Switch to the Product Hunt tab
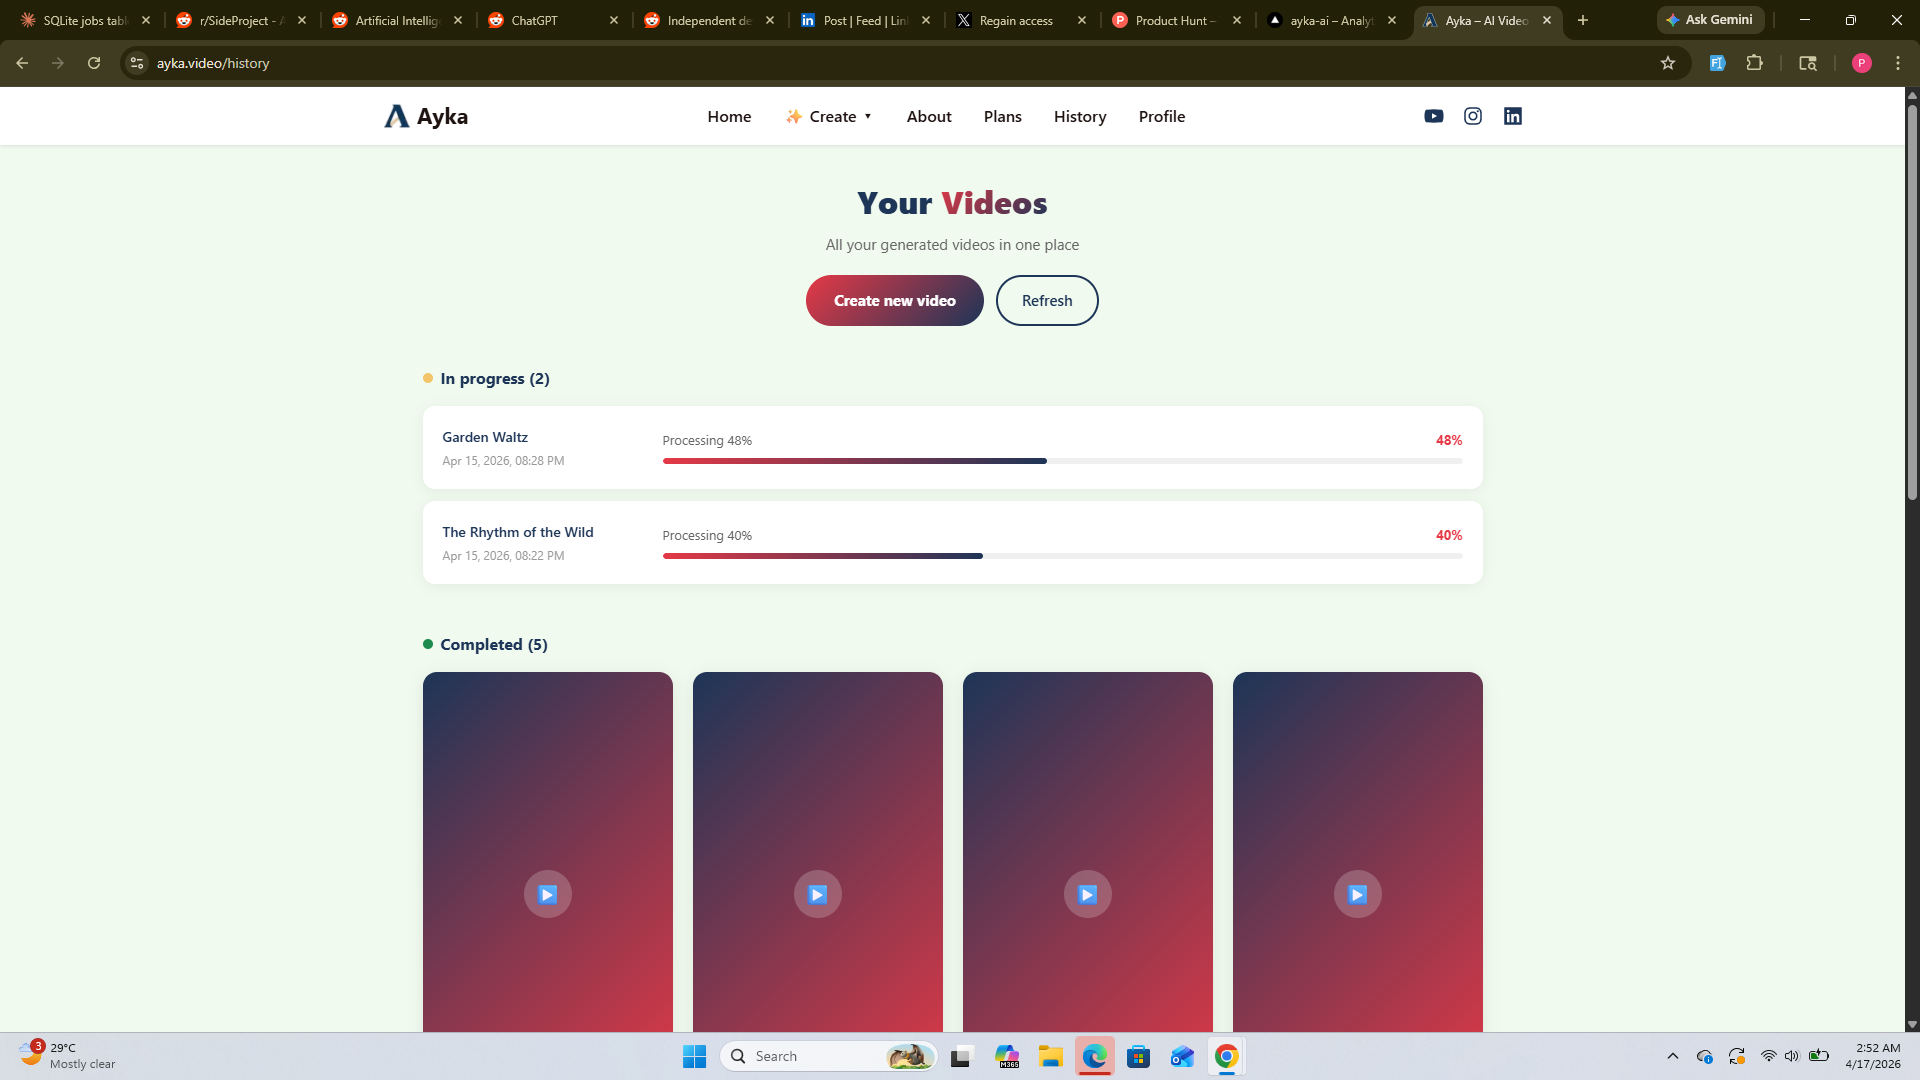Image resolution: width=1920 pixels, height=1080 pixels. [1175, 20]
